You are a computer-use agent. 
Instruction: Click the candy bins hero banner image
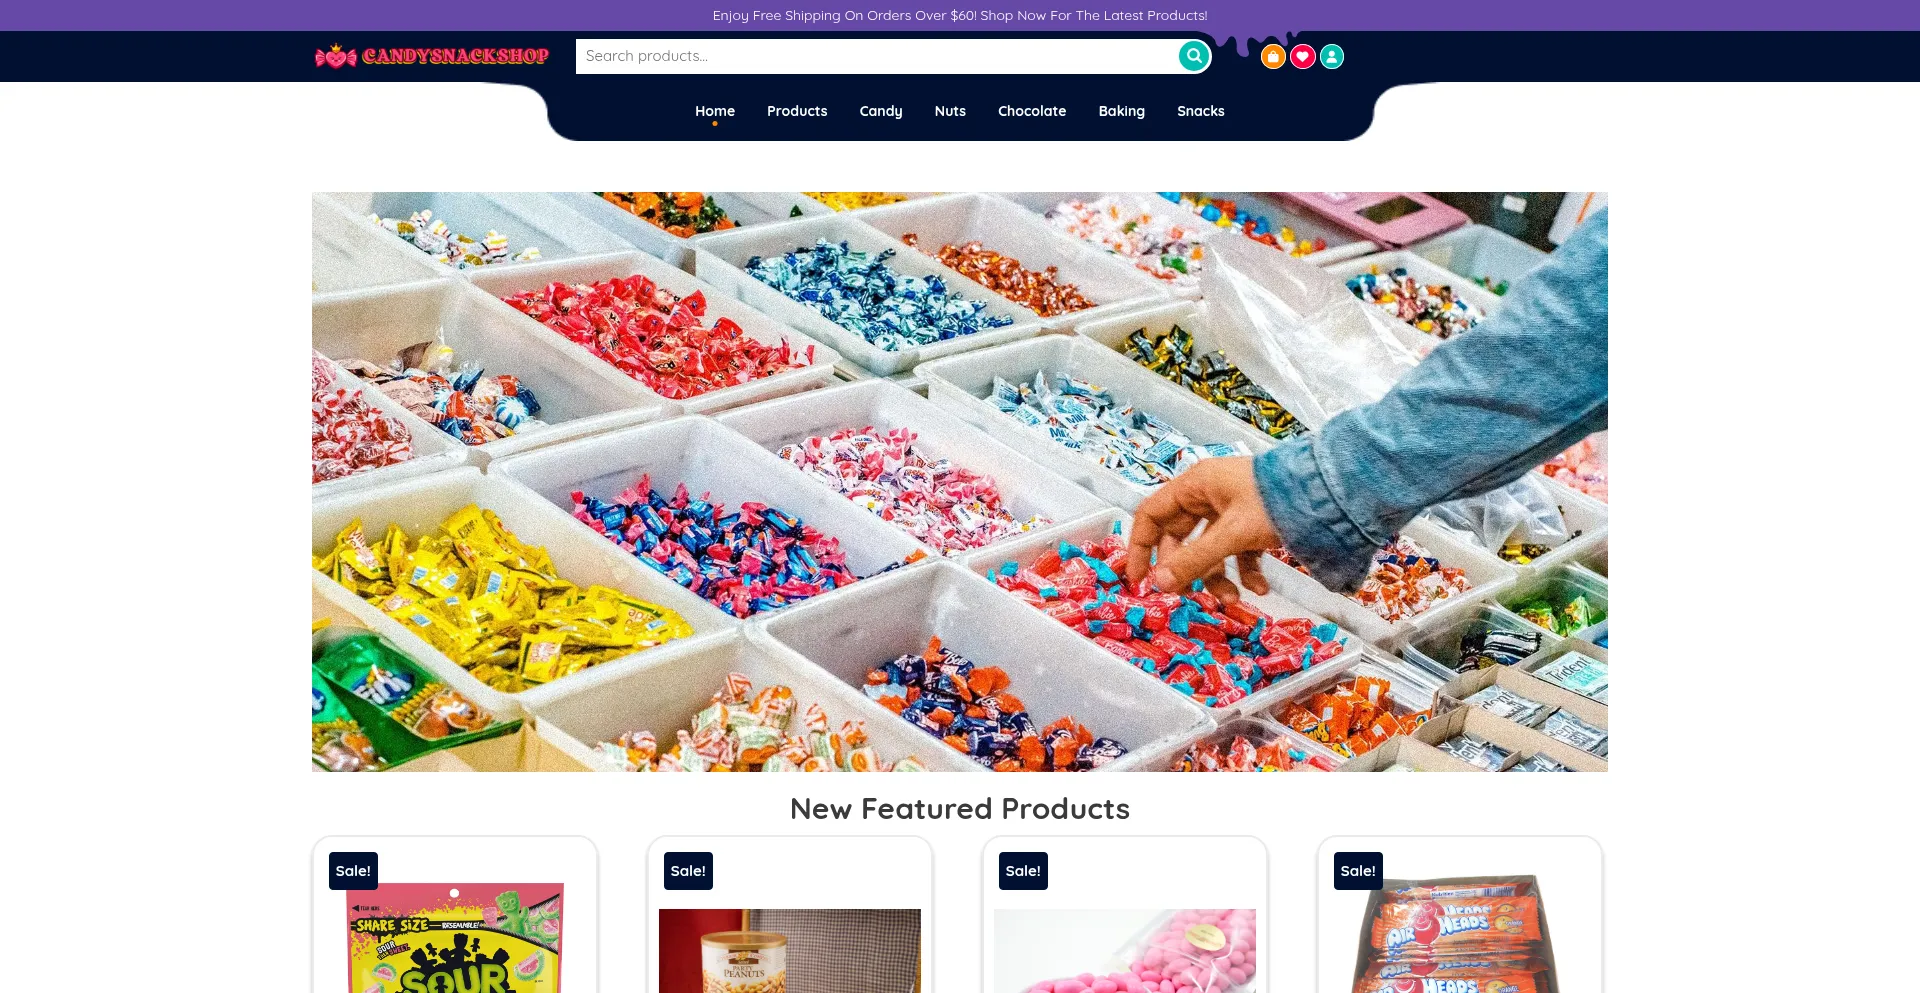[x=960, y=482]
